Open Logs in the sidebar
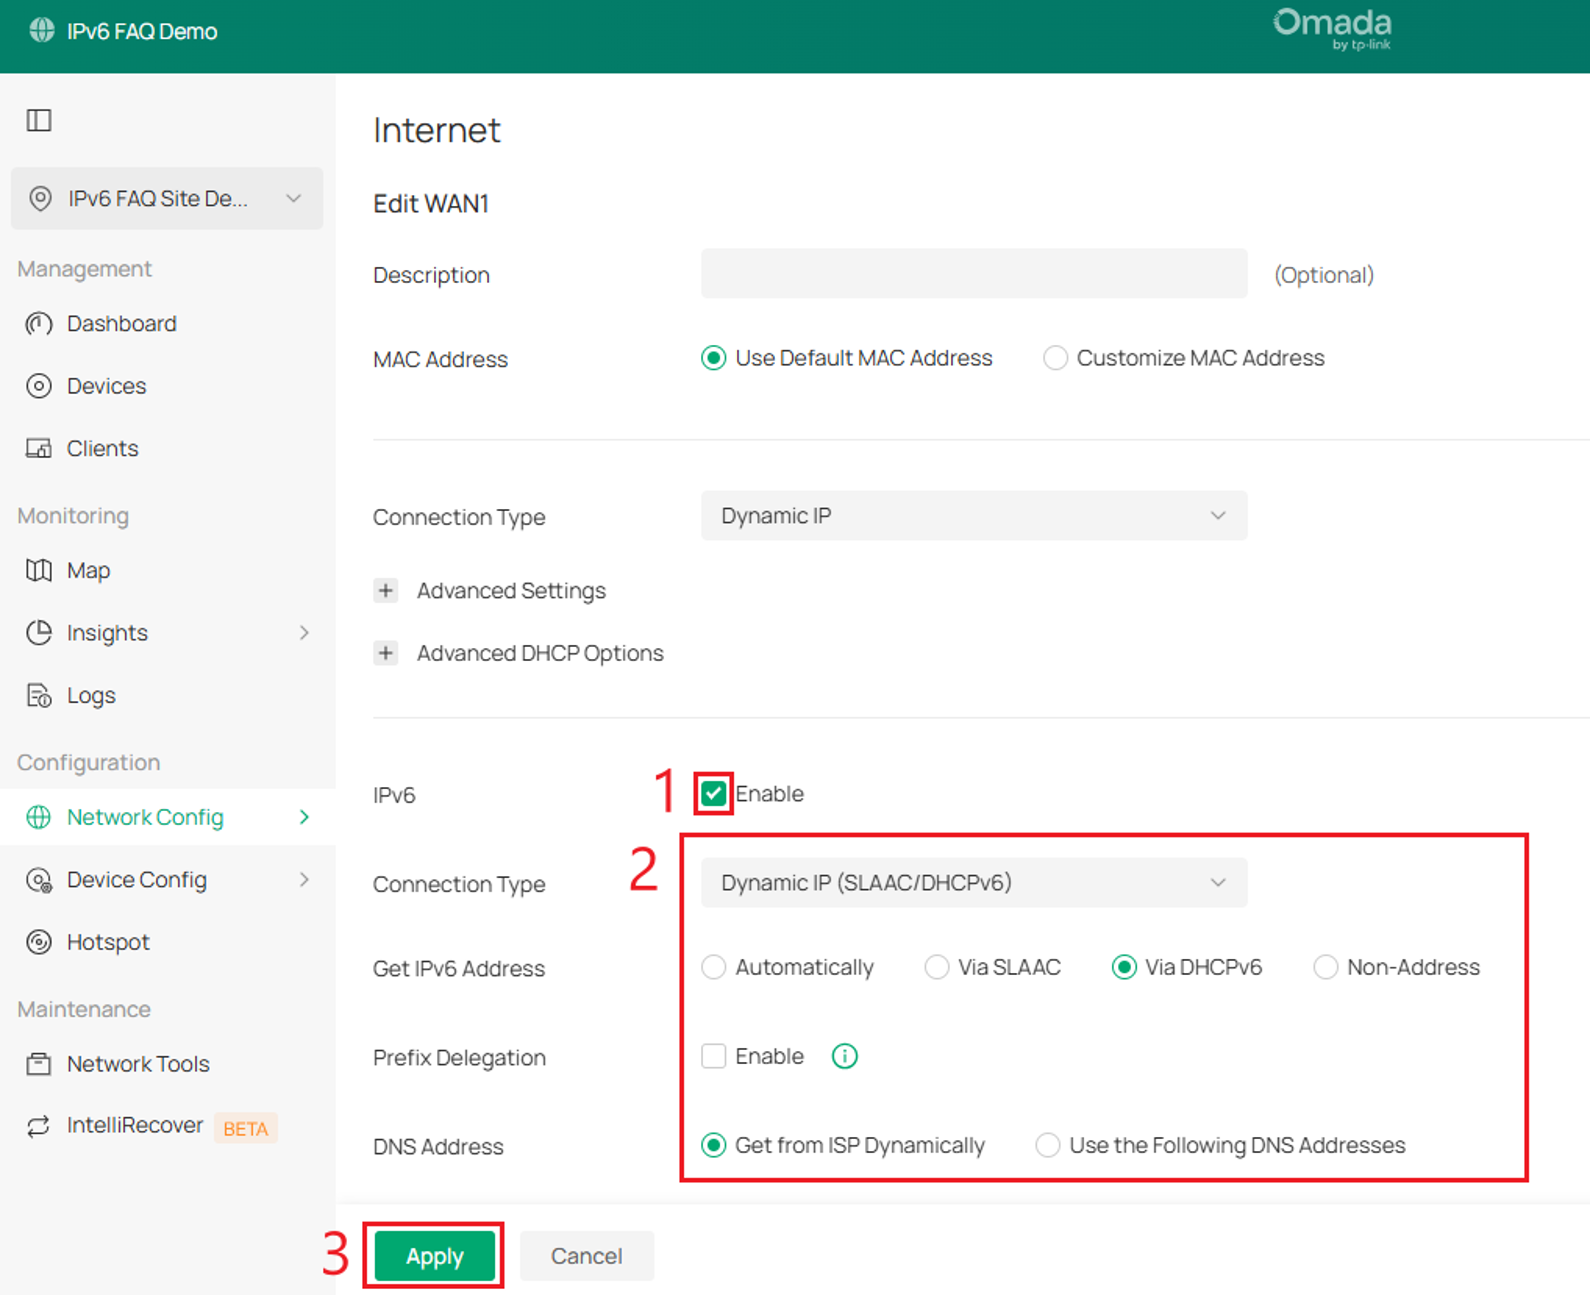Image resolution: width=1590 pixels, height=1295 pixels. [91, 695]
